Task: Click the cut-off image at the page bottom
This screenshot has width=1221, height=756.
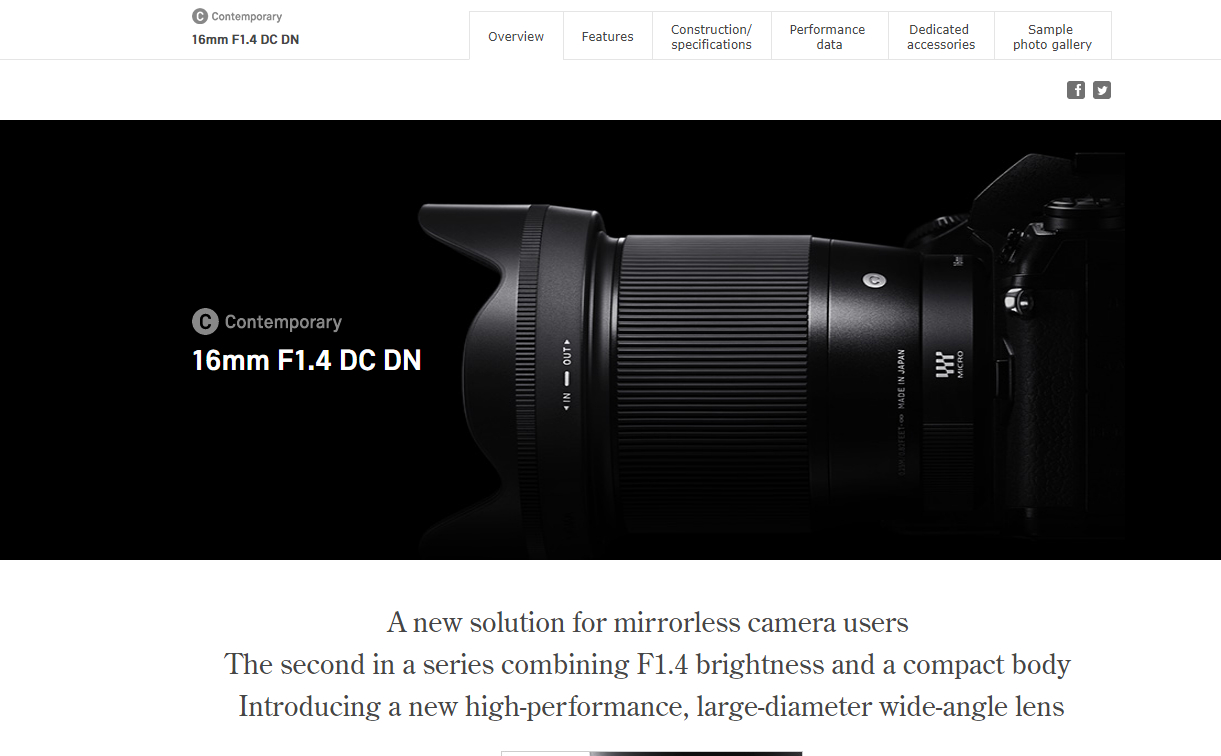Action: pyautogui.click(x=651, y=753)
